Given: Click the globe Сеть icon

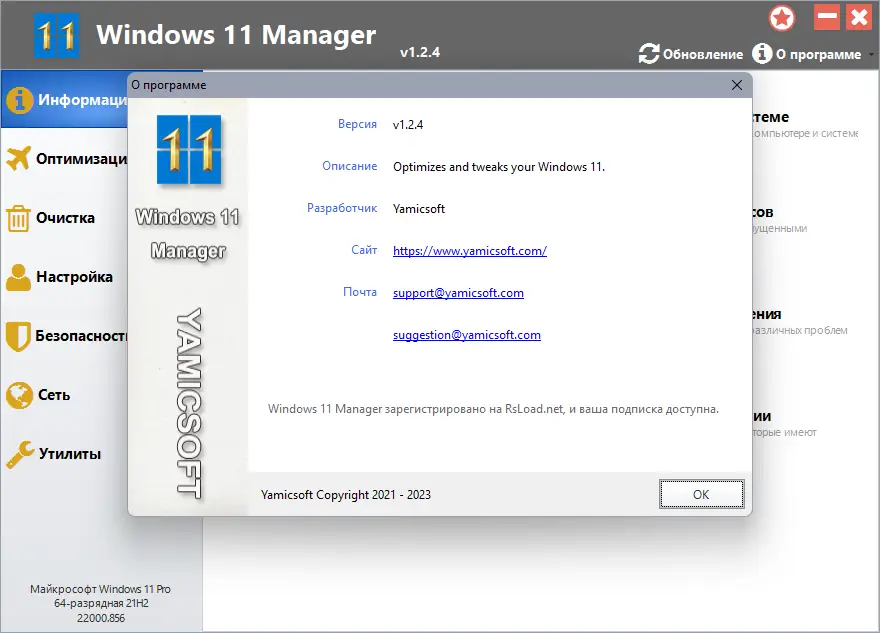Looking at the screenshot, I should point(19,395).
